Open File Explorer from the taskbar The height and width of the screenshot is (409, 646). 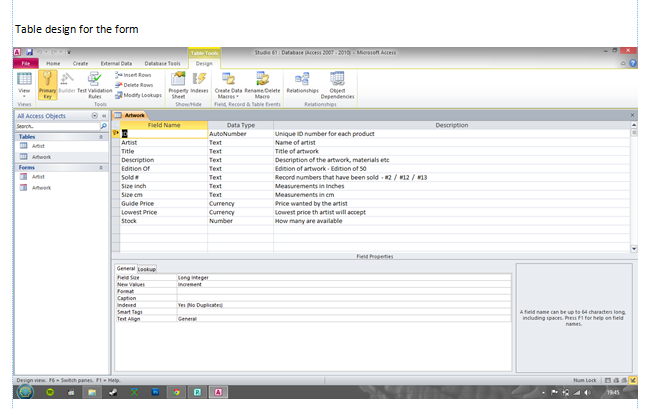92,392
